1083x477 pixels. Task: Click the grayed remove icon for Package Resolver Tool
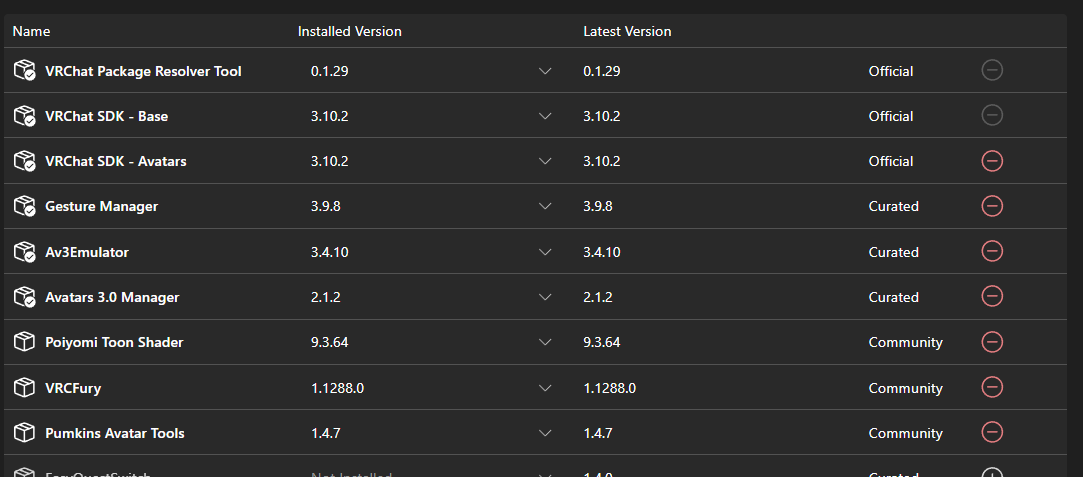point(992,71)
